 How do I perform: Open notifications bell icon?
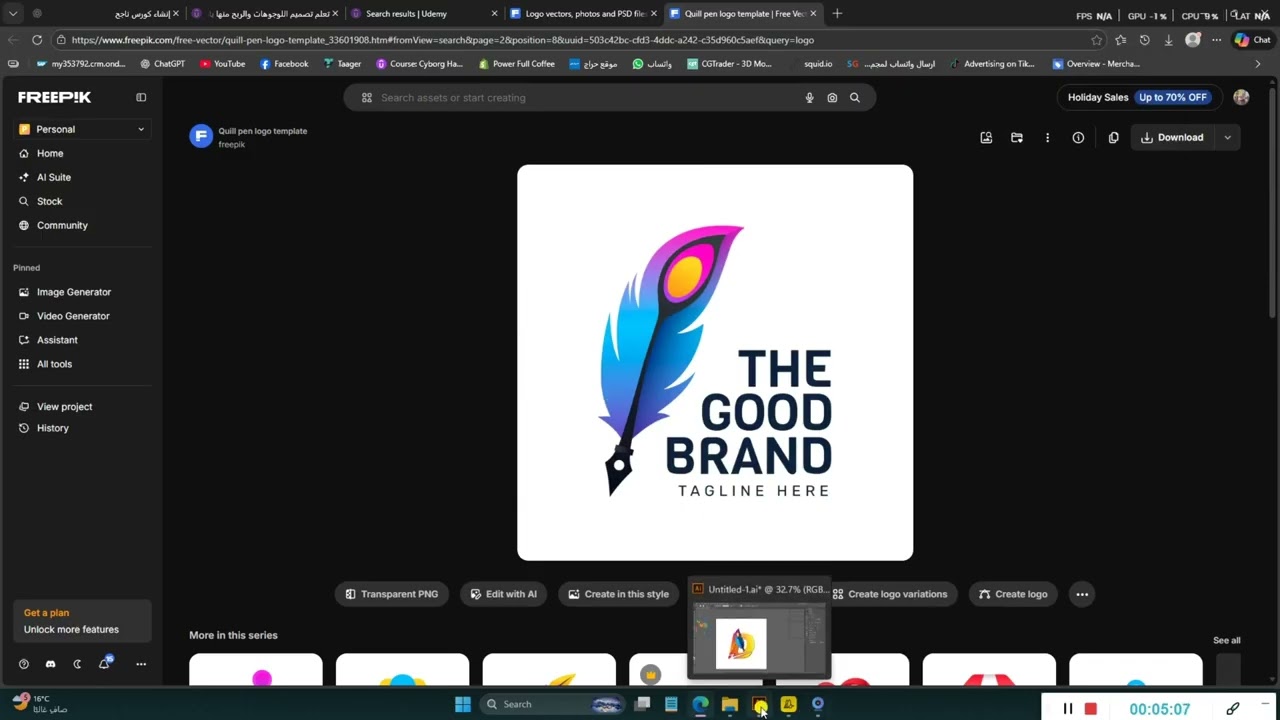[x=104, y=664]
